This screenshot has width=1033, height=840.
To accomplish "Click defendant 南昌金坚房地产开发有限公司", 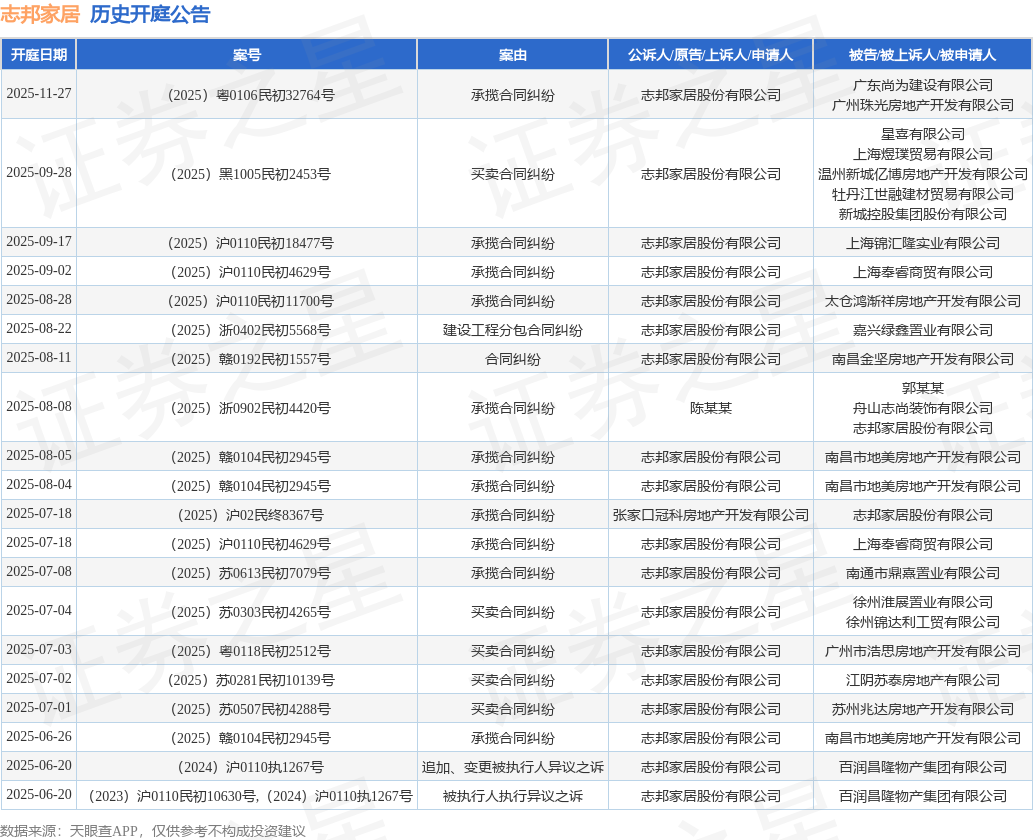I will coord(923,360).
